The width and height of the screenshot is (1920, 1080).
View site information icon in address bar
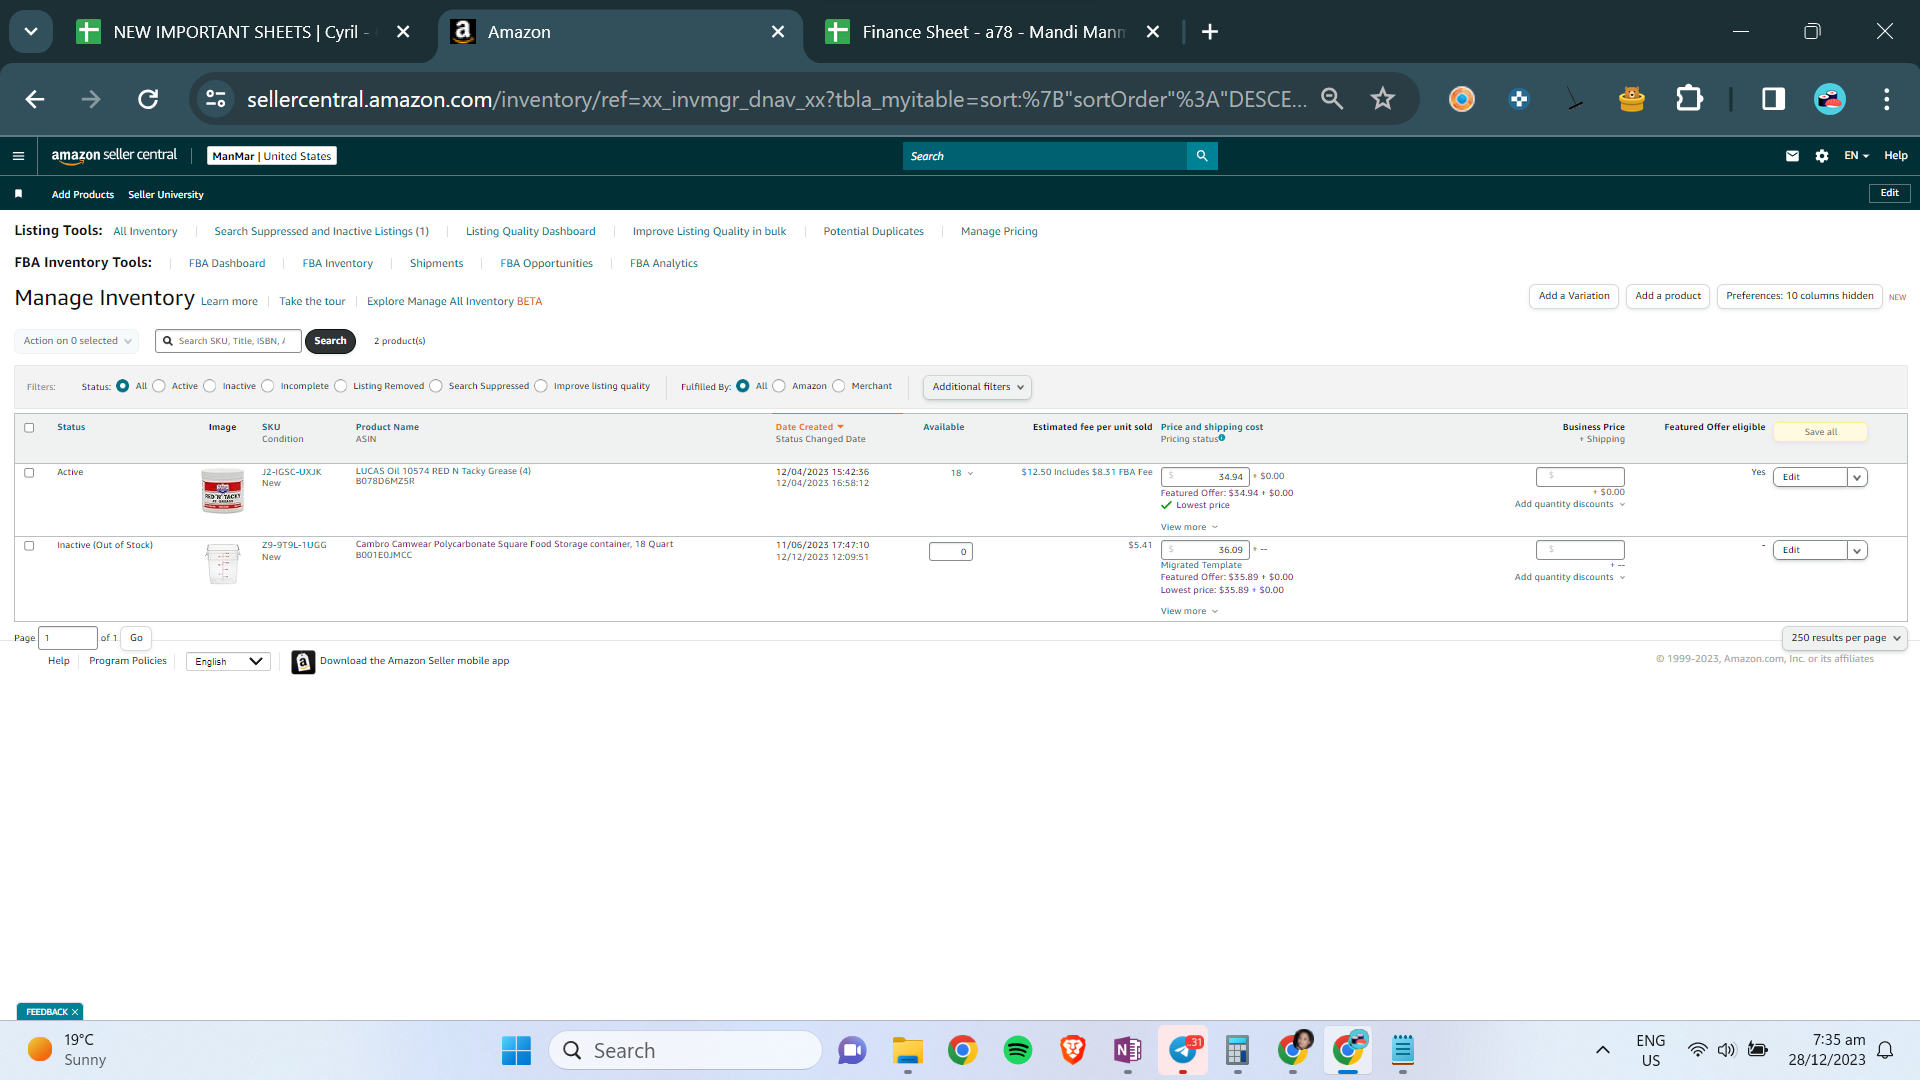click(x=216, y=99)
